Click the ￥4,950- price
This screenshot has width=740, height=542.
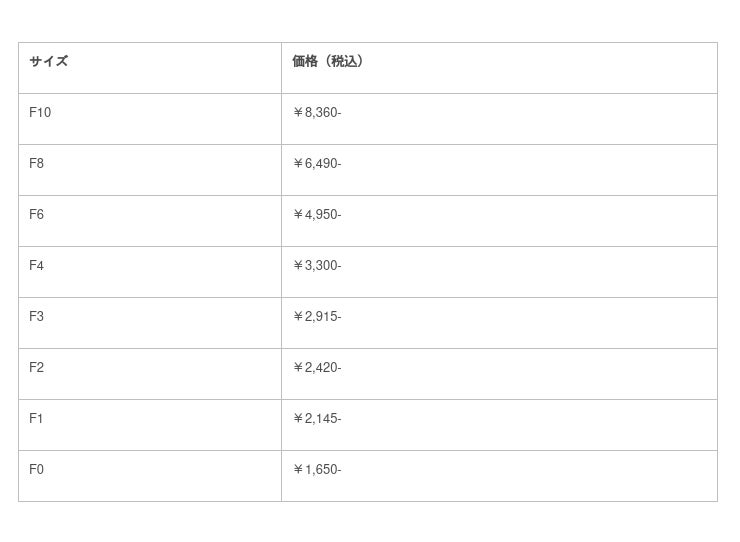pos(317,215)
